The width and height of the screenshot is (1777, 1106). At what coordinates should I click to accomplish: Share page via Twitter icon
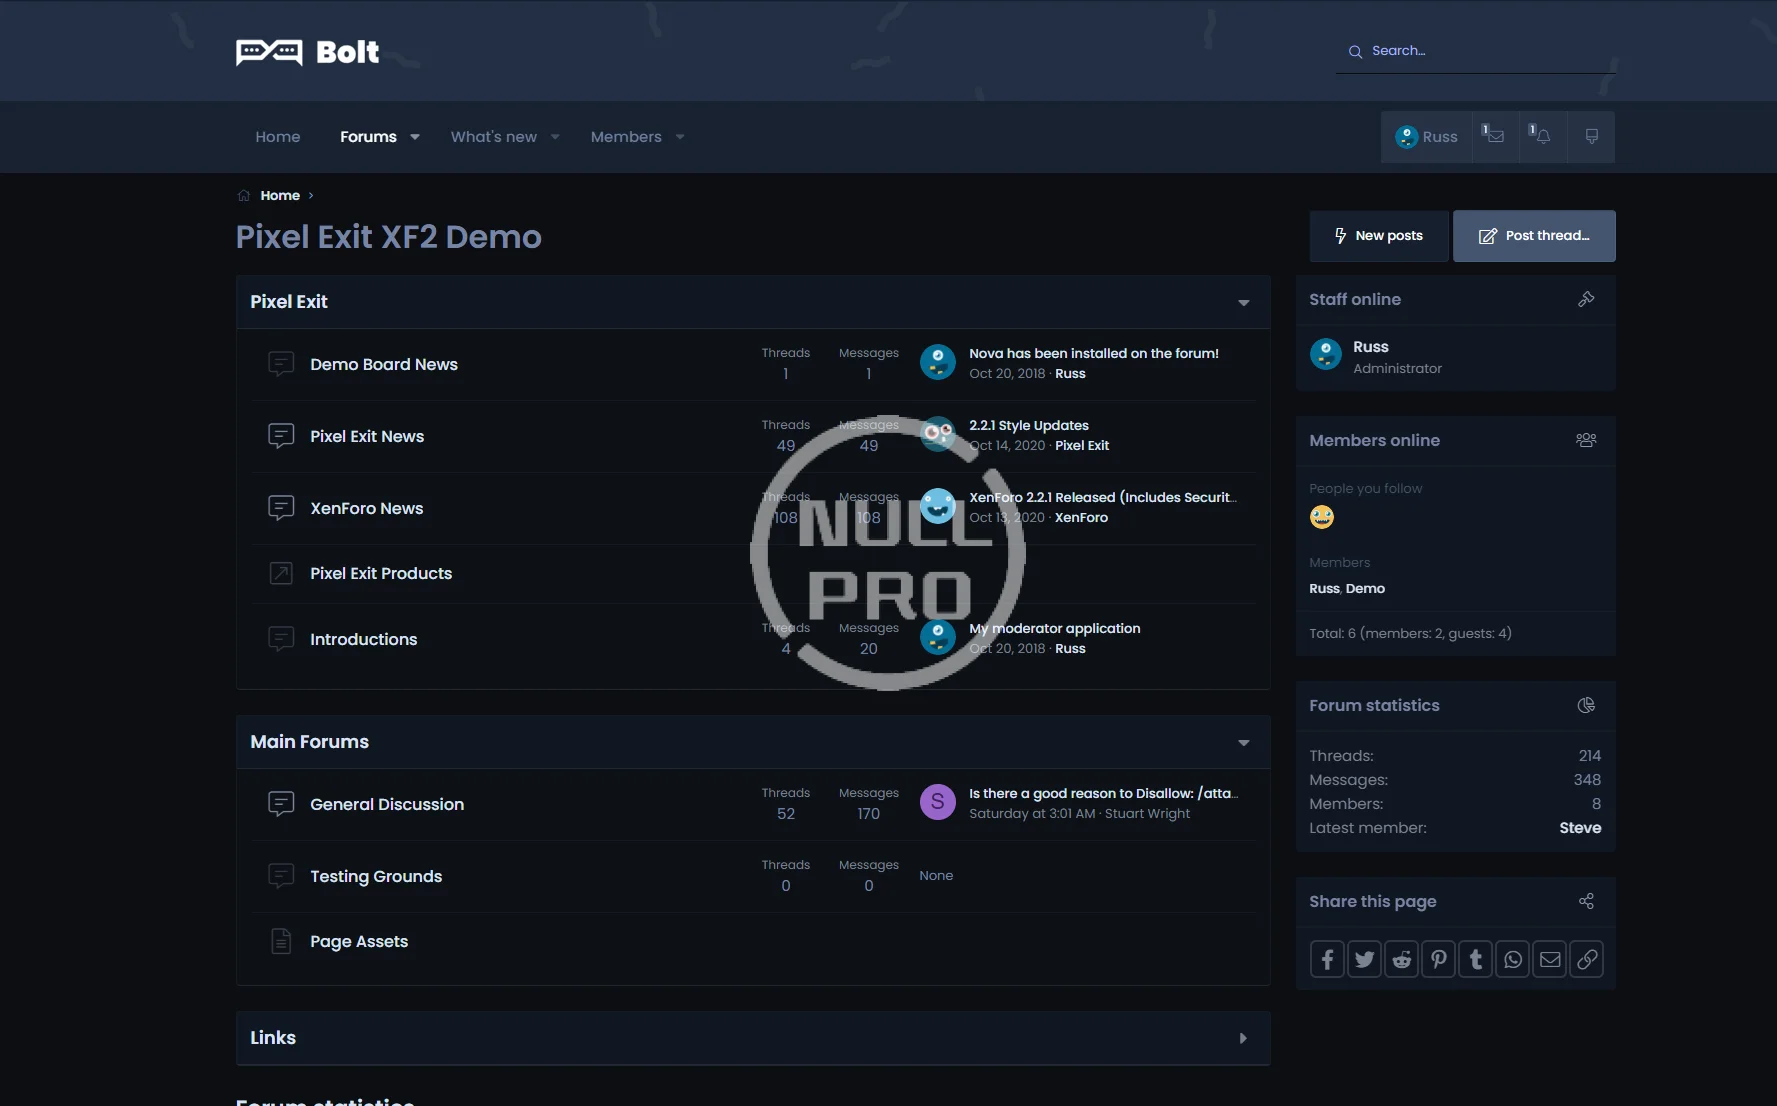tap(1364, 960)
